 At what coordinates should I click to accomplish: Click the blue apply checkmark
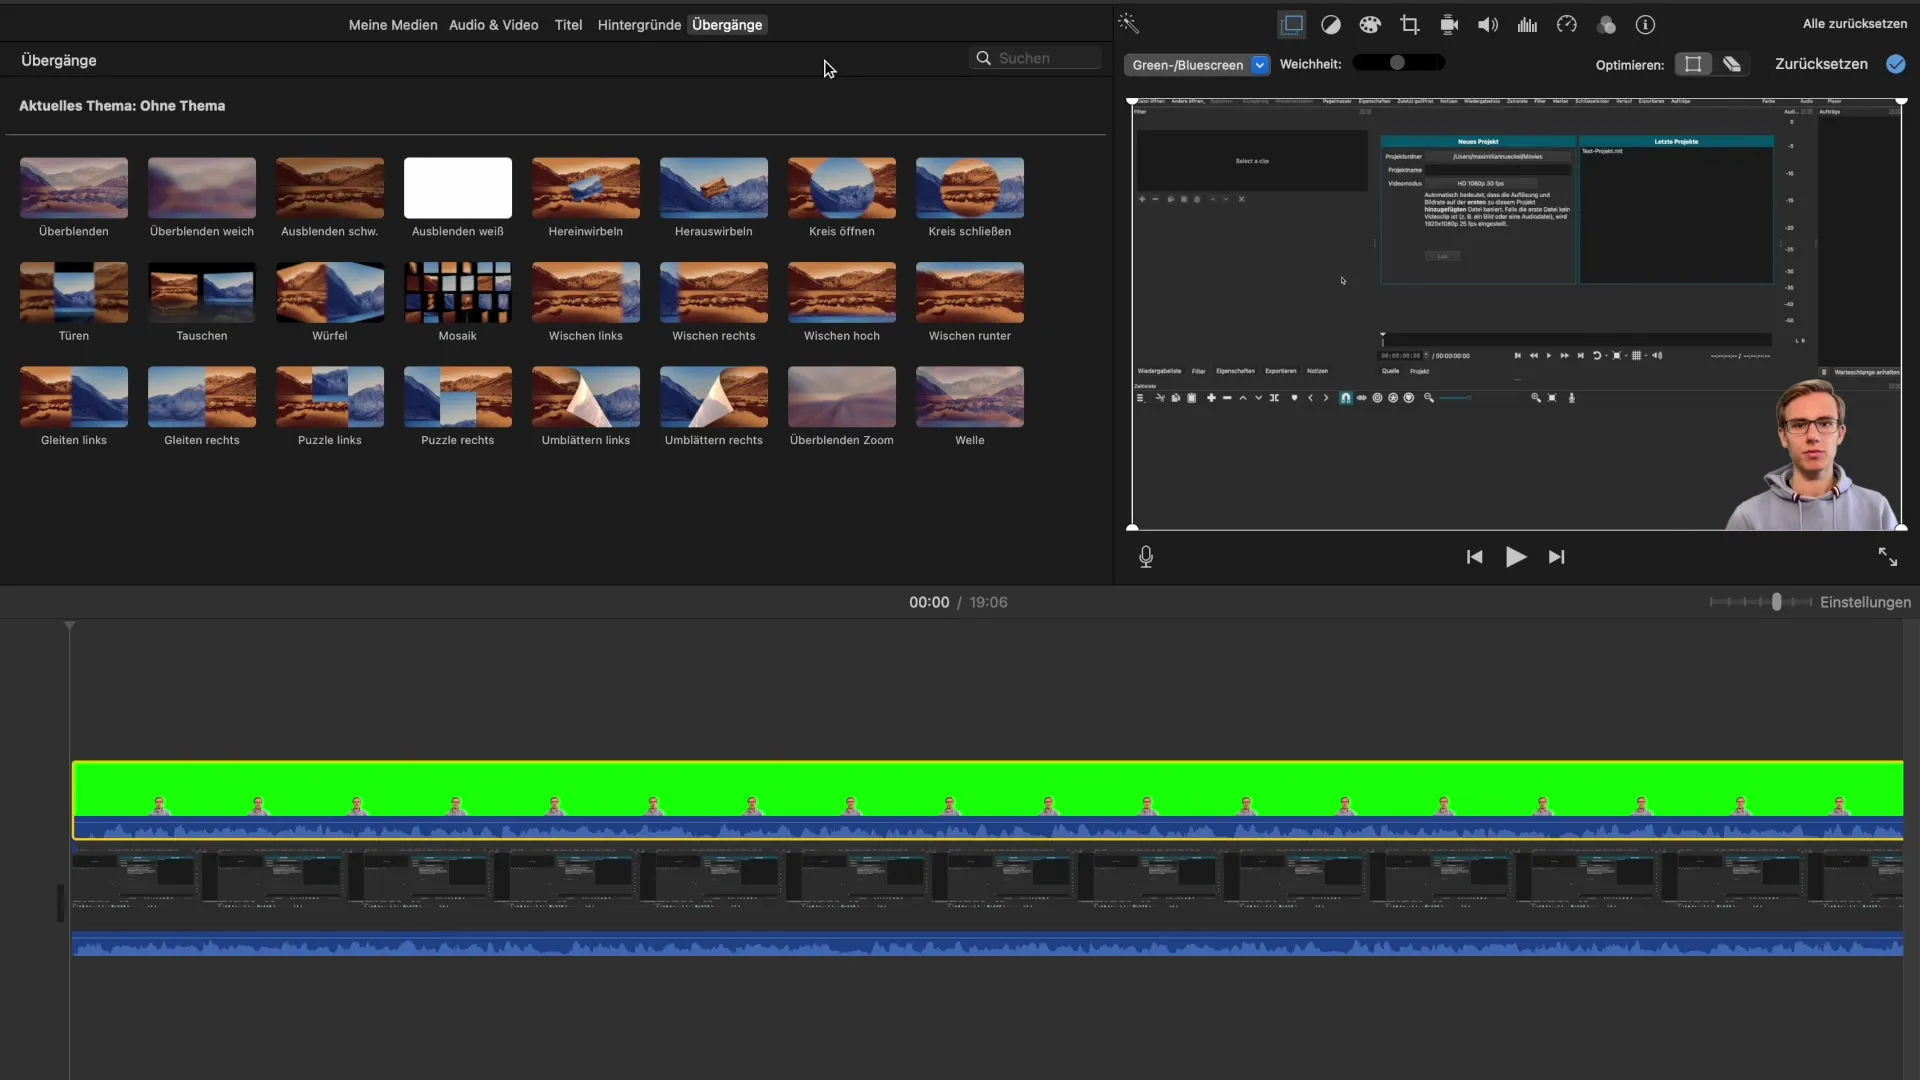pos(1896,64)
